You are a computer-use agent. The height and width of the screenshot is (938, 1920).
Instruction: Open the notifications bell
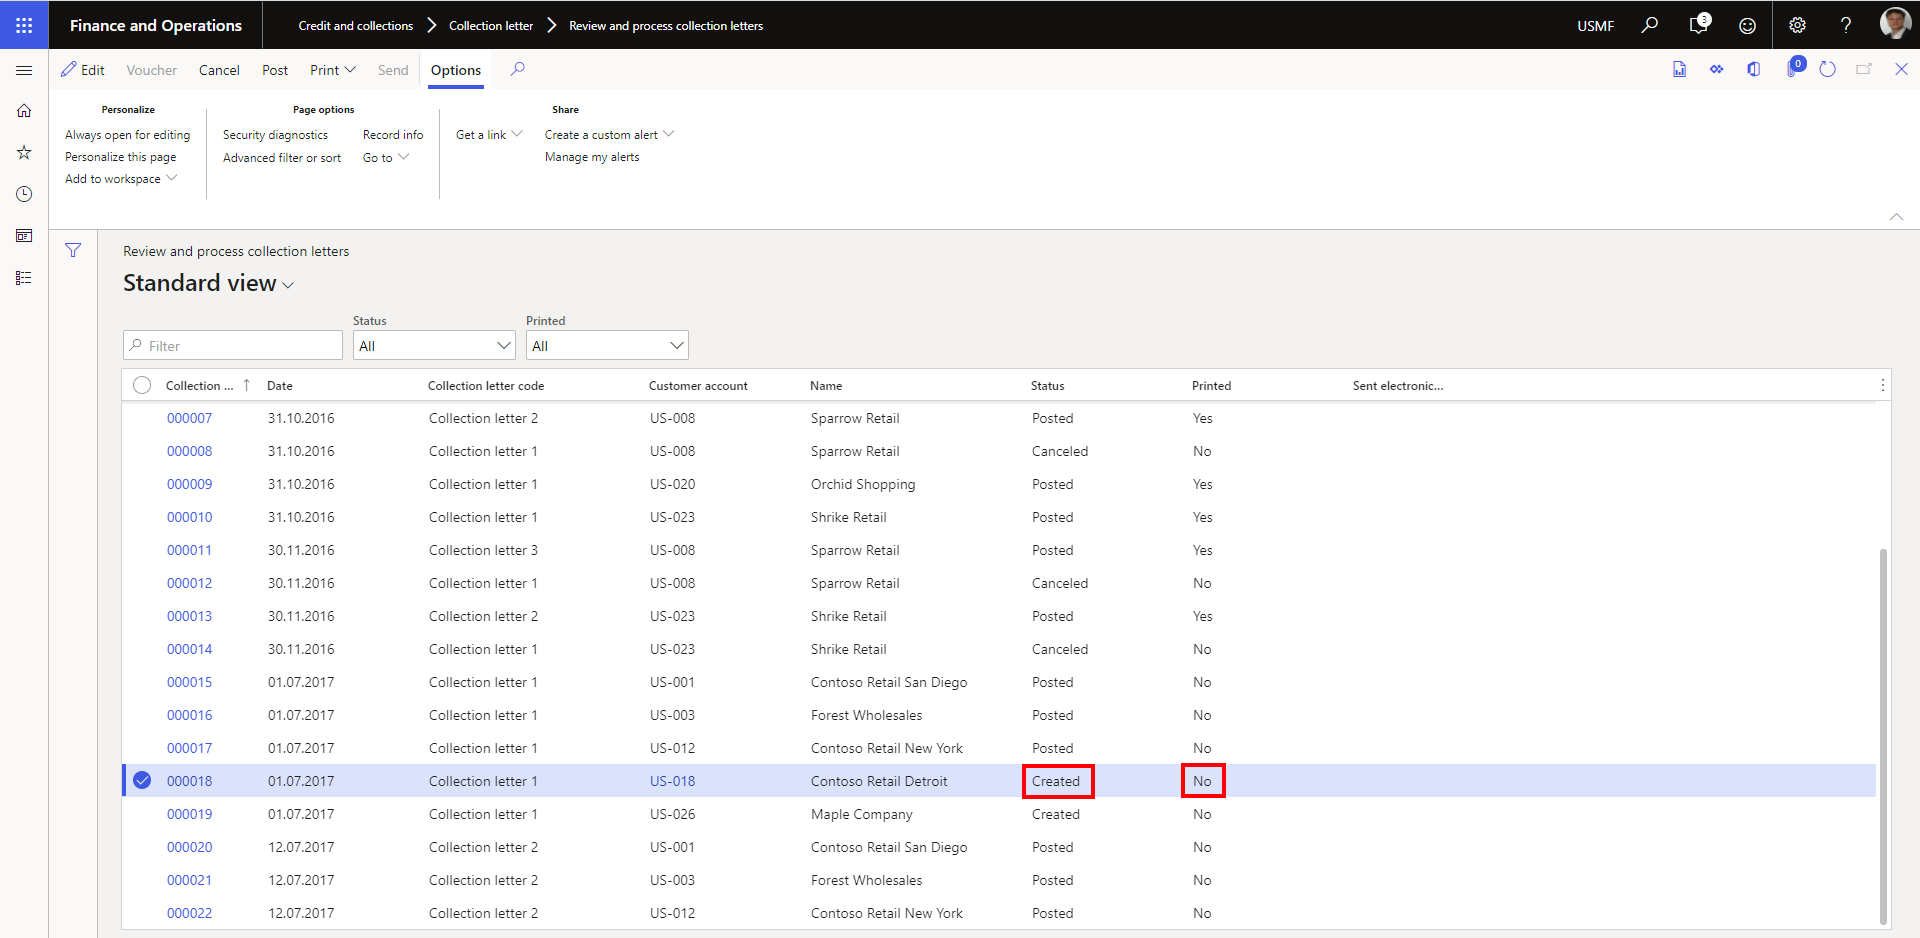coord(1698,25)
